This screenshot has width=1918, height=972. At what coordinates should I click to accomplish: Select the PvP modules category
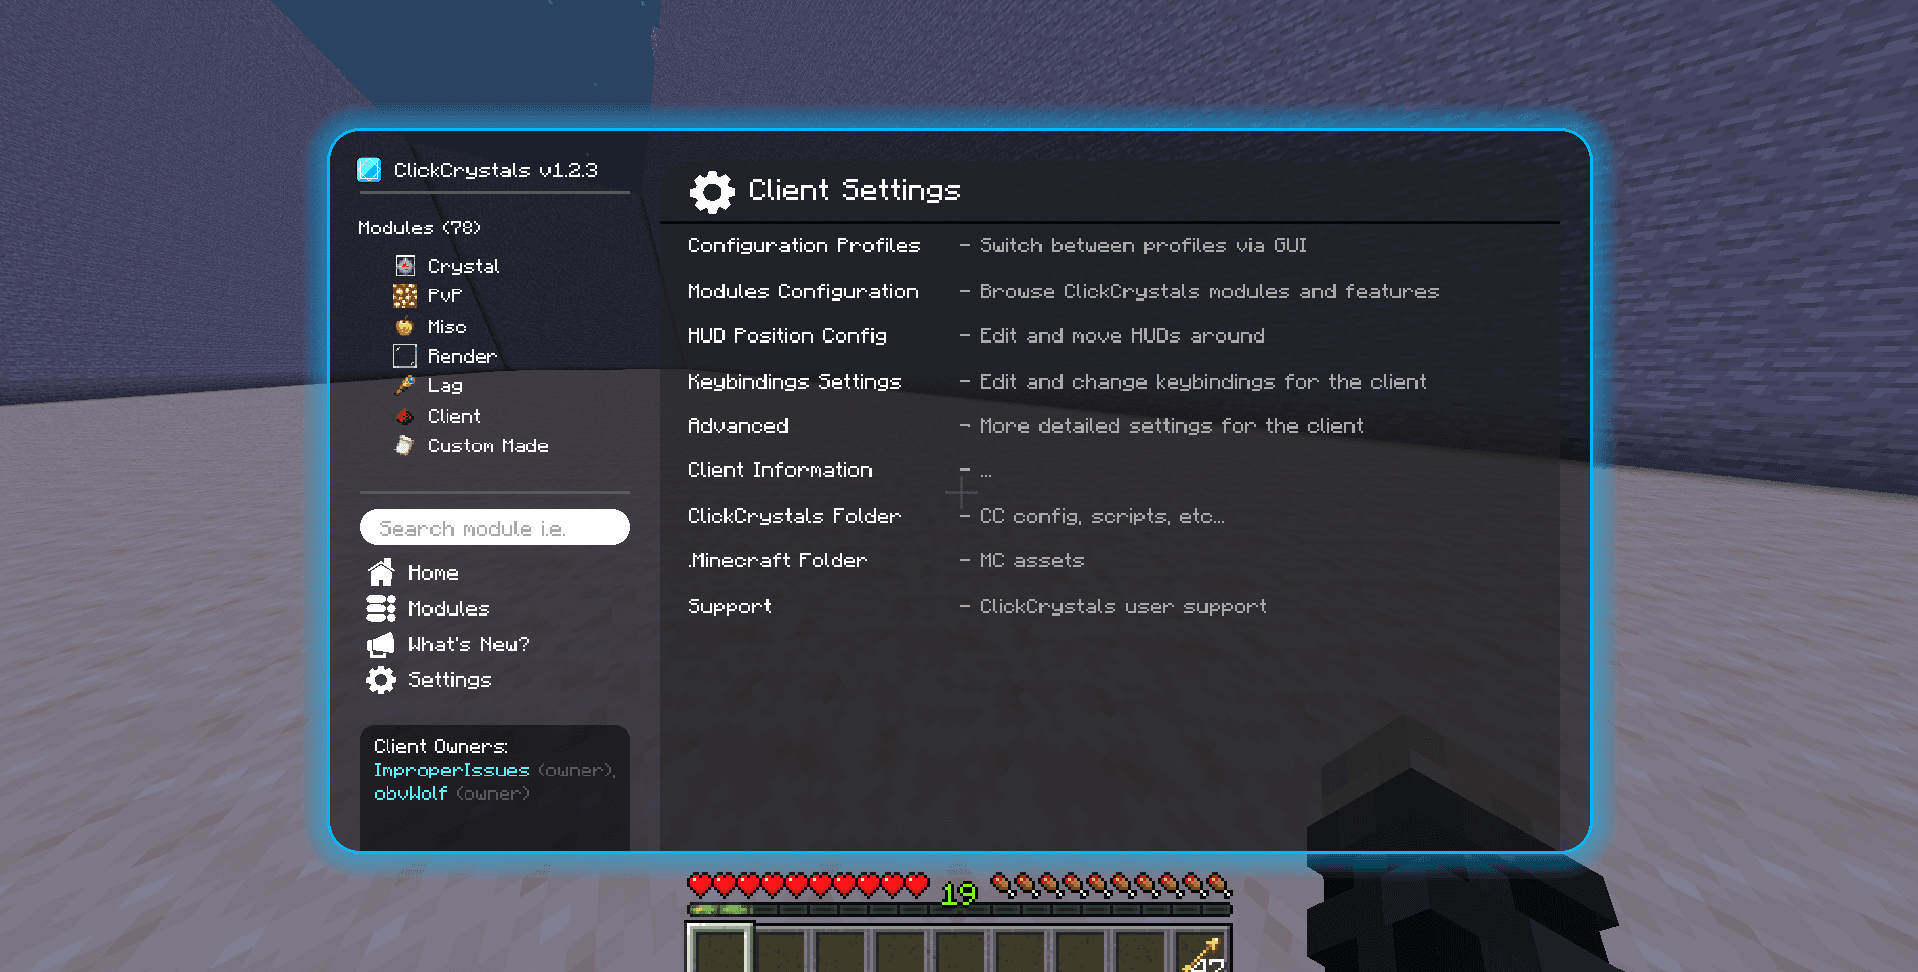point(445,296)
